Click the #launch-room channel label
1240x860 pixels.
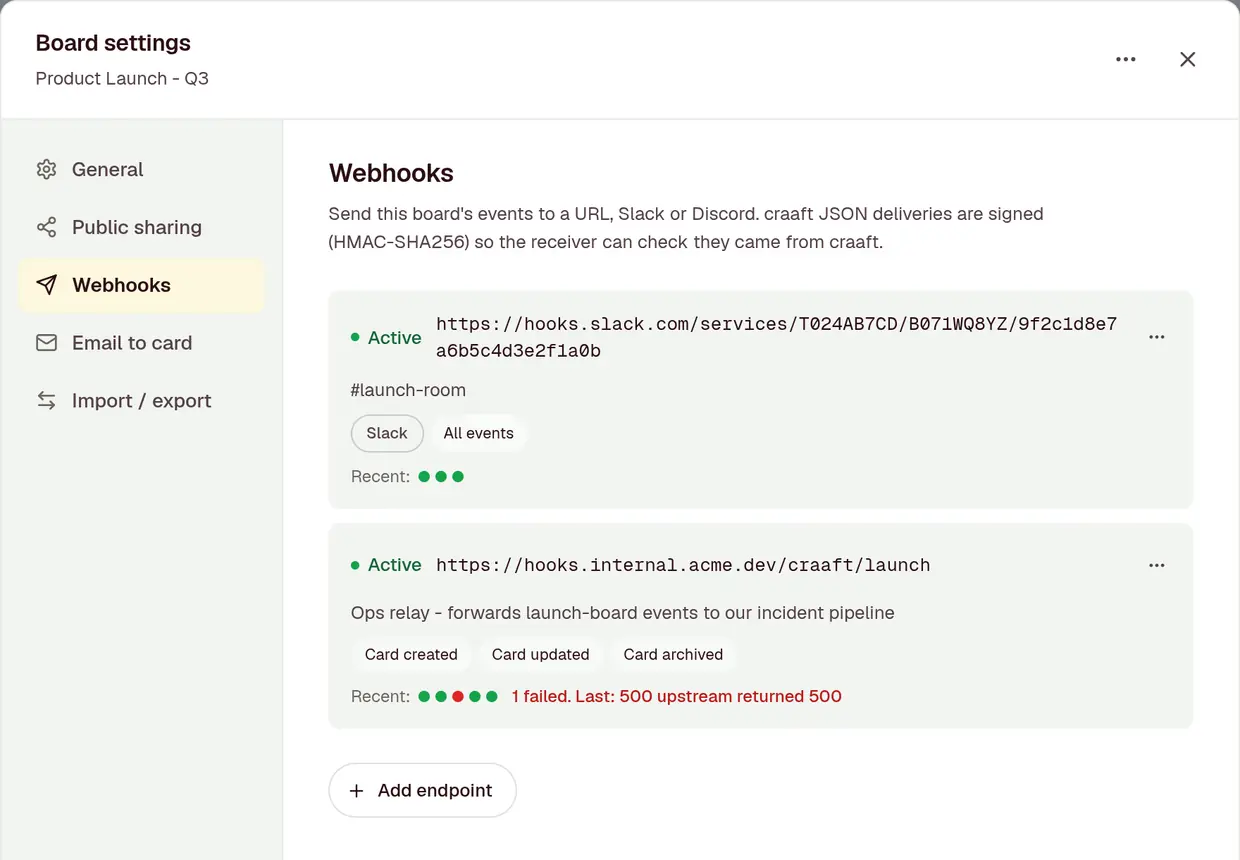pyautogui.click(x=408, y=390)
